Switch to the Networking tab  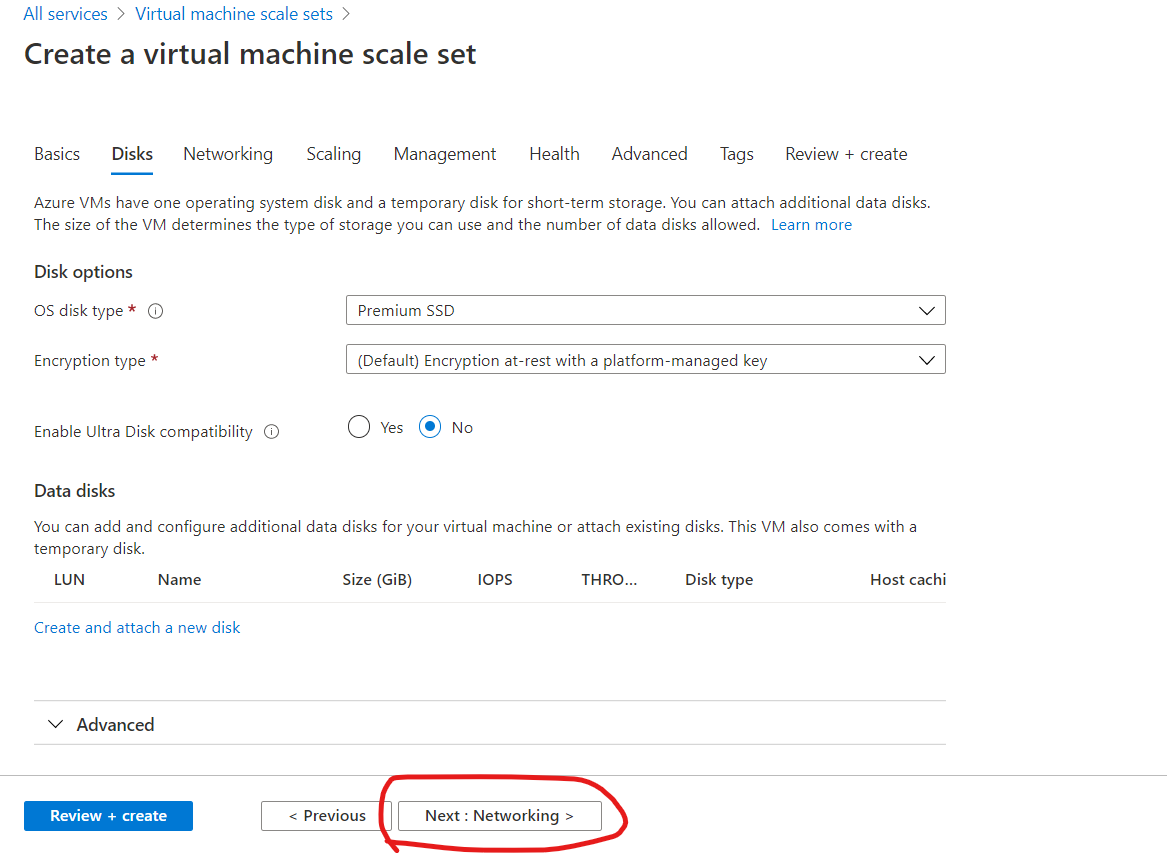click(227, 153)
